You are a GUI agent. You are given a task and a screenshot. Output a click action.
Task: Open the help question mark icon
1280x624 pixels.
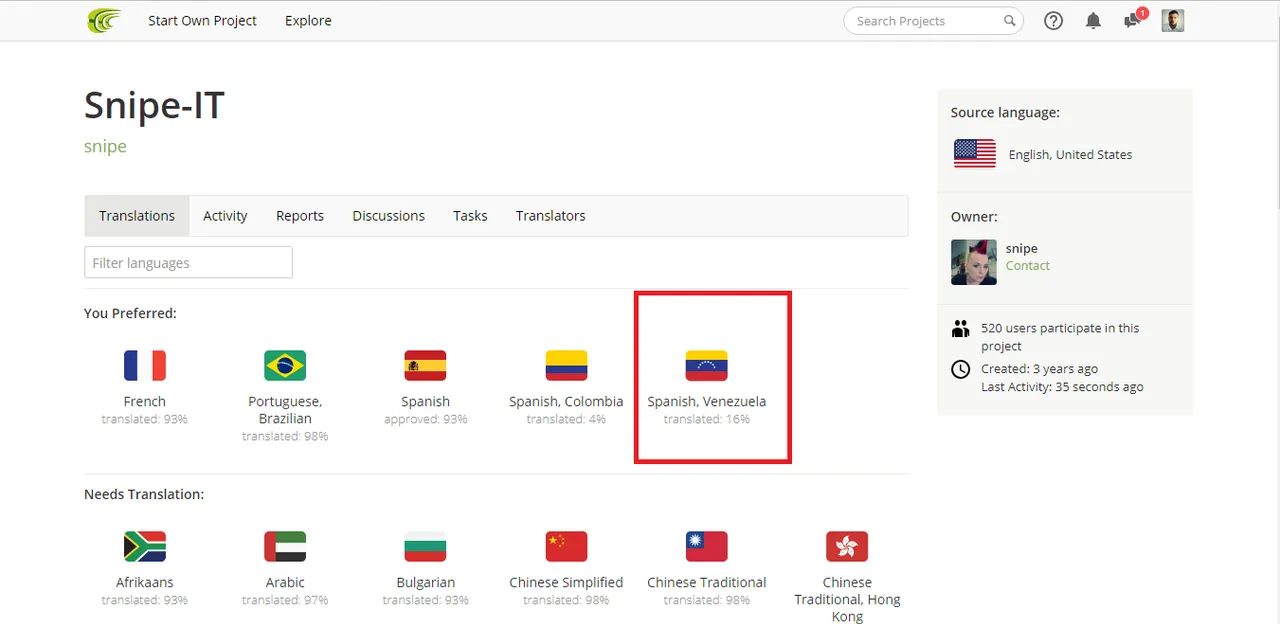(1053, 20)
